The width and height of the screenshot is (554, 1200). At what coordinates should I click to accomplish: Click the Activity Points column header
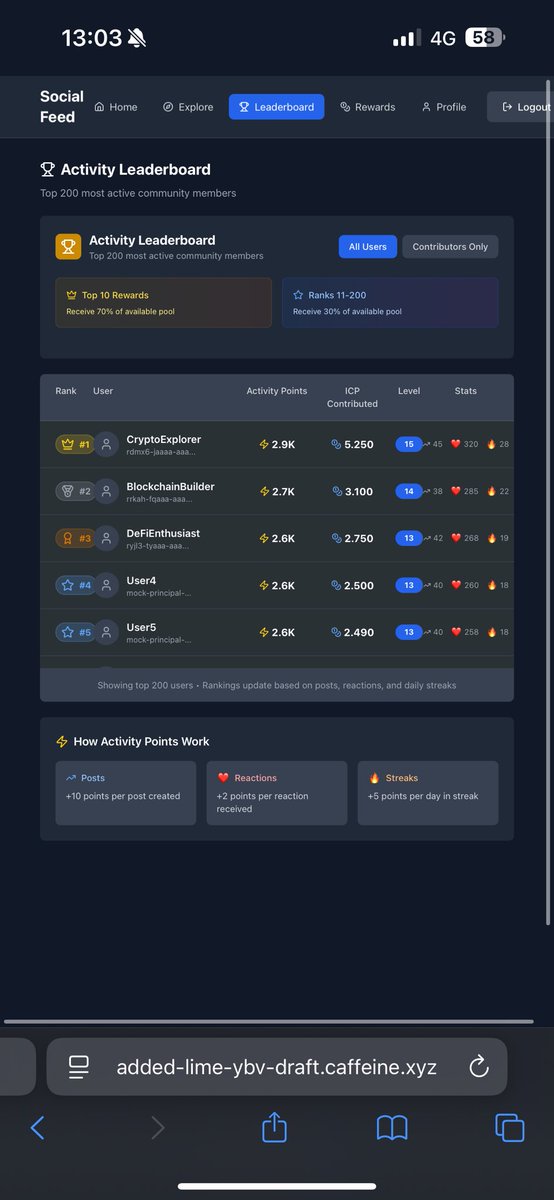[277, 391]
